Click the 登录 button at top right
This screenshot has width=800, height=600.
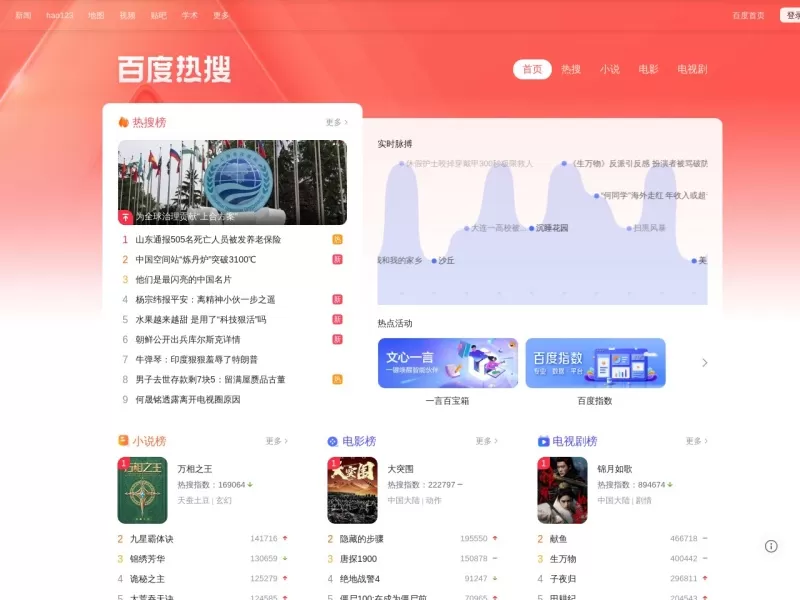click(791, 15)
